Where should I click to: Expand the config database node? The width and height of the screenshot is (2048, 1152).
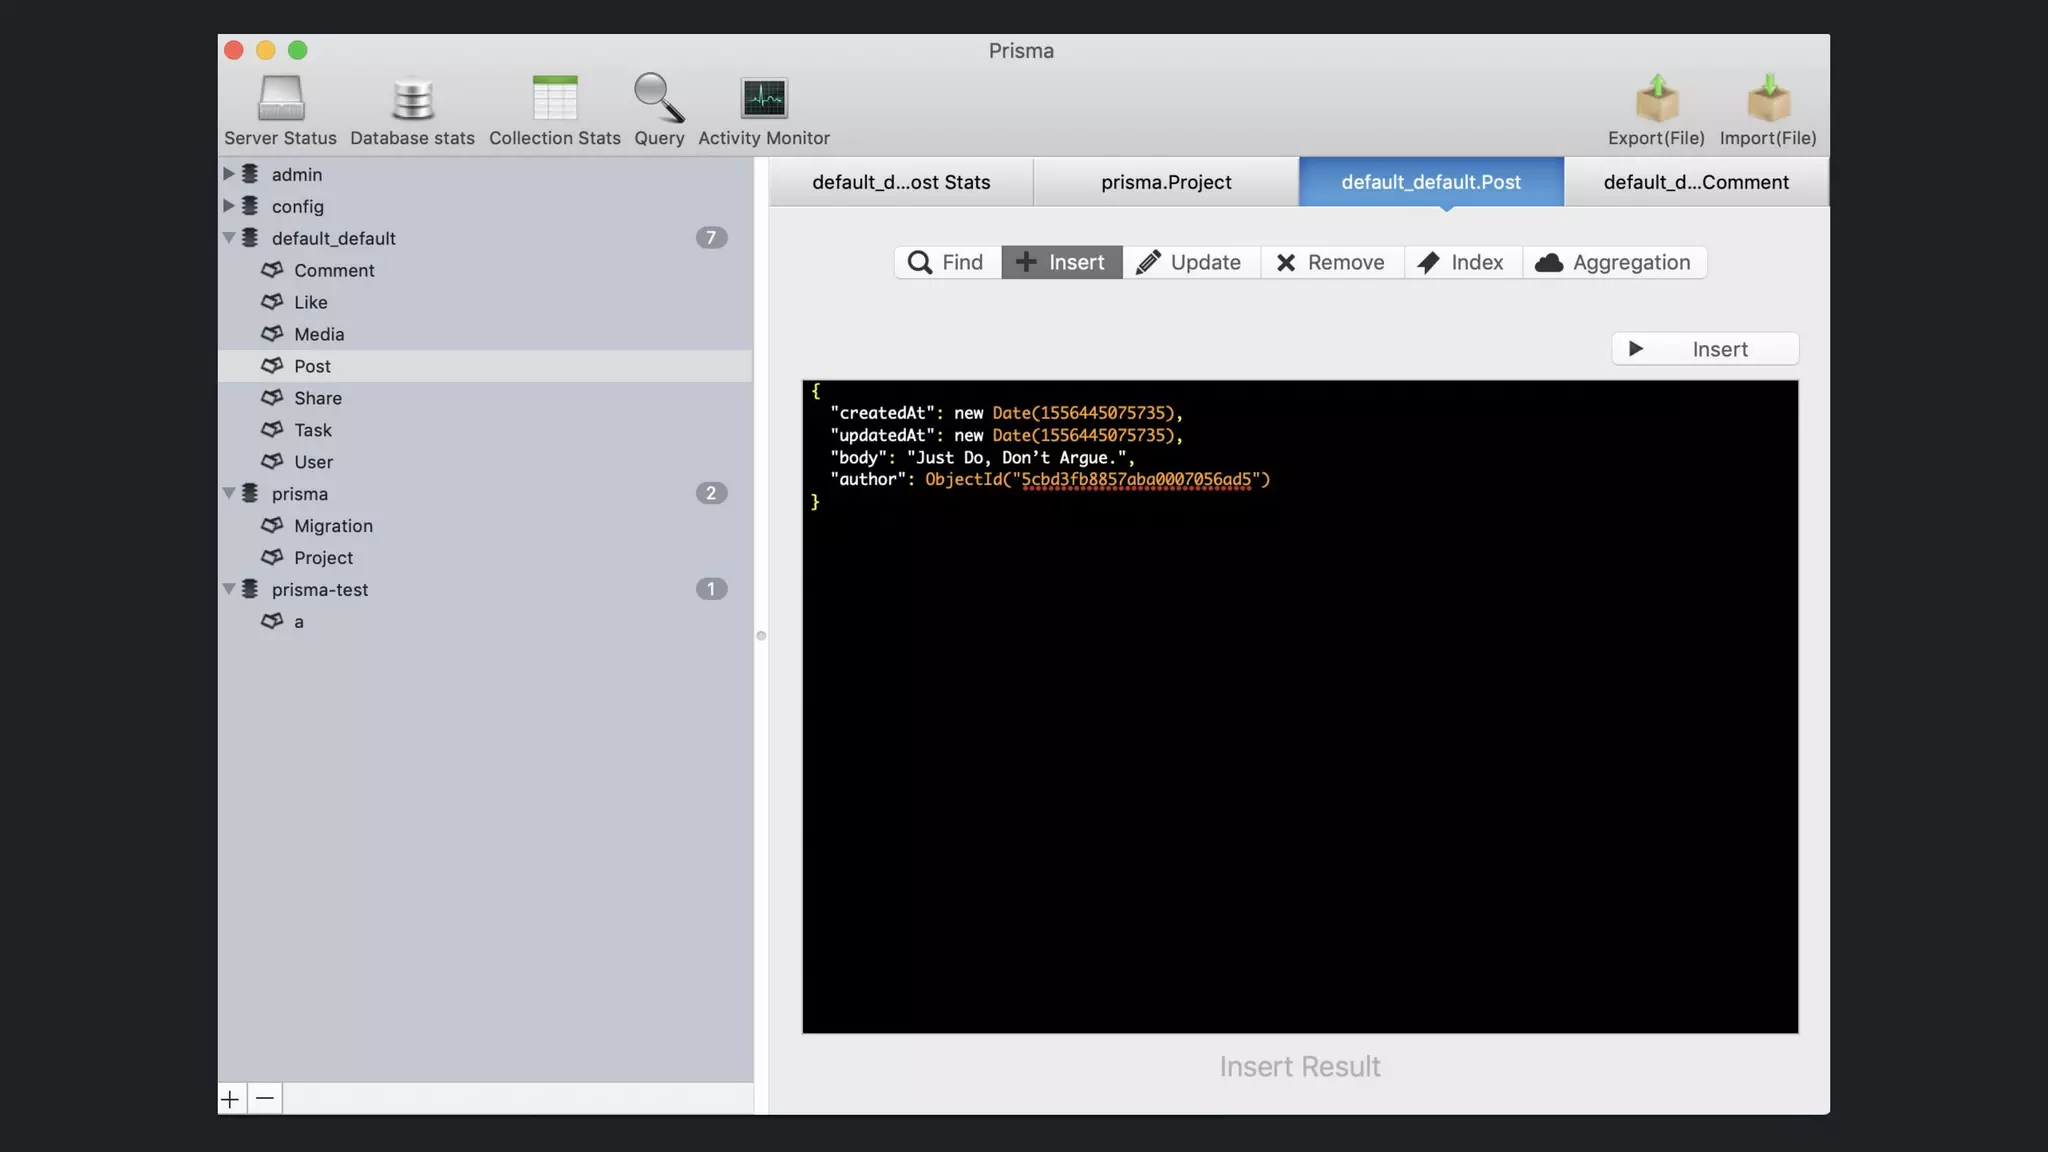coord(229,206)
